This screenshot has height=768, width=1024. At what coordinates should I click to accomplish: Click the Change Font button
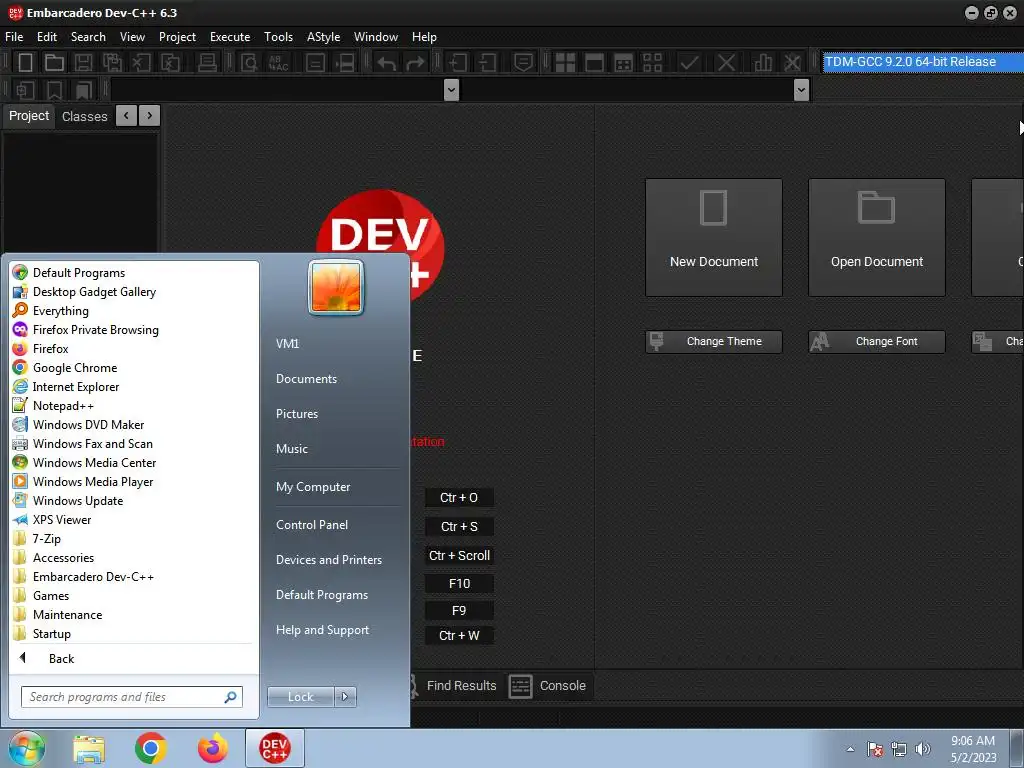pyautogui.click(x=876, y=342)
